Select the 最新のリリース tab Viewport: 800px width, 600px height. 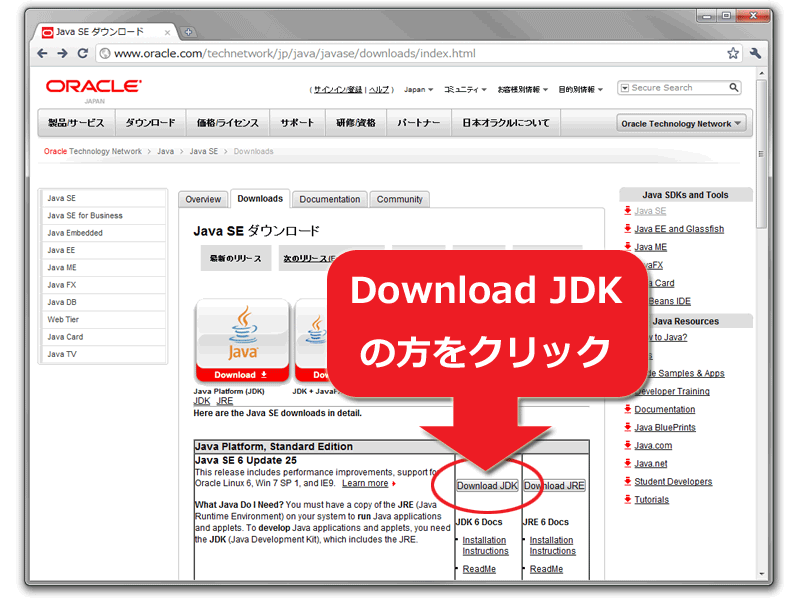(x=236, y=259)
